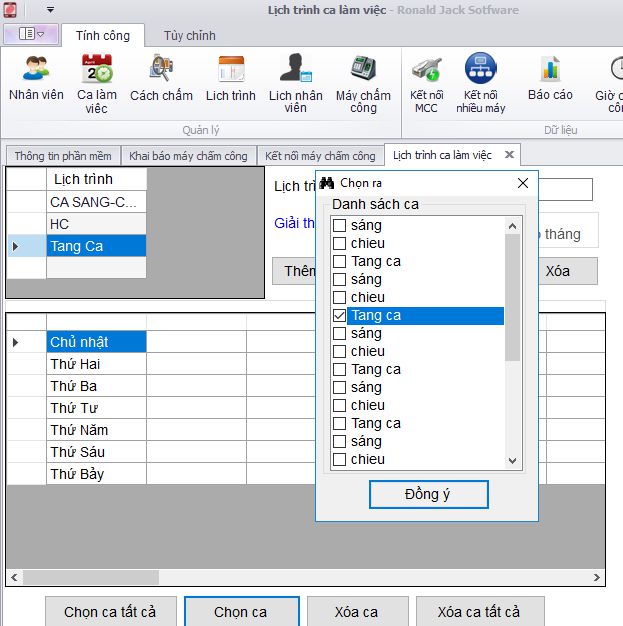
Task: Uncheck the highlighted Tang ca checkbox
Action: (340, 316)
